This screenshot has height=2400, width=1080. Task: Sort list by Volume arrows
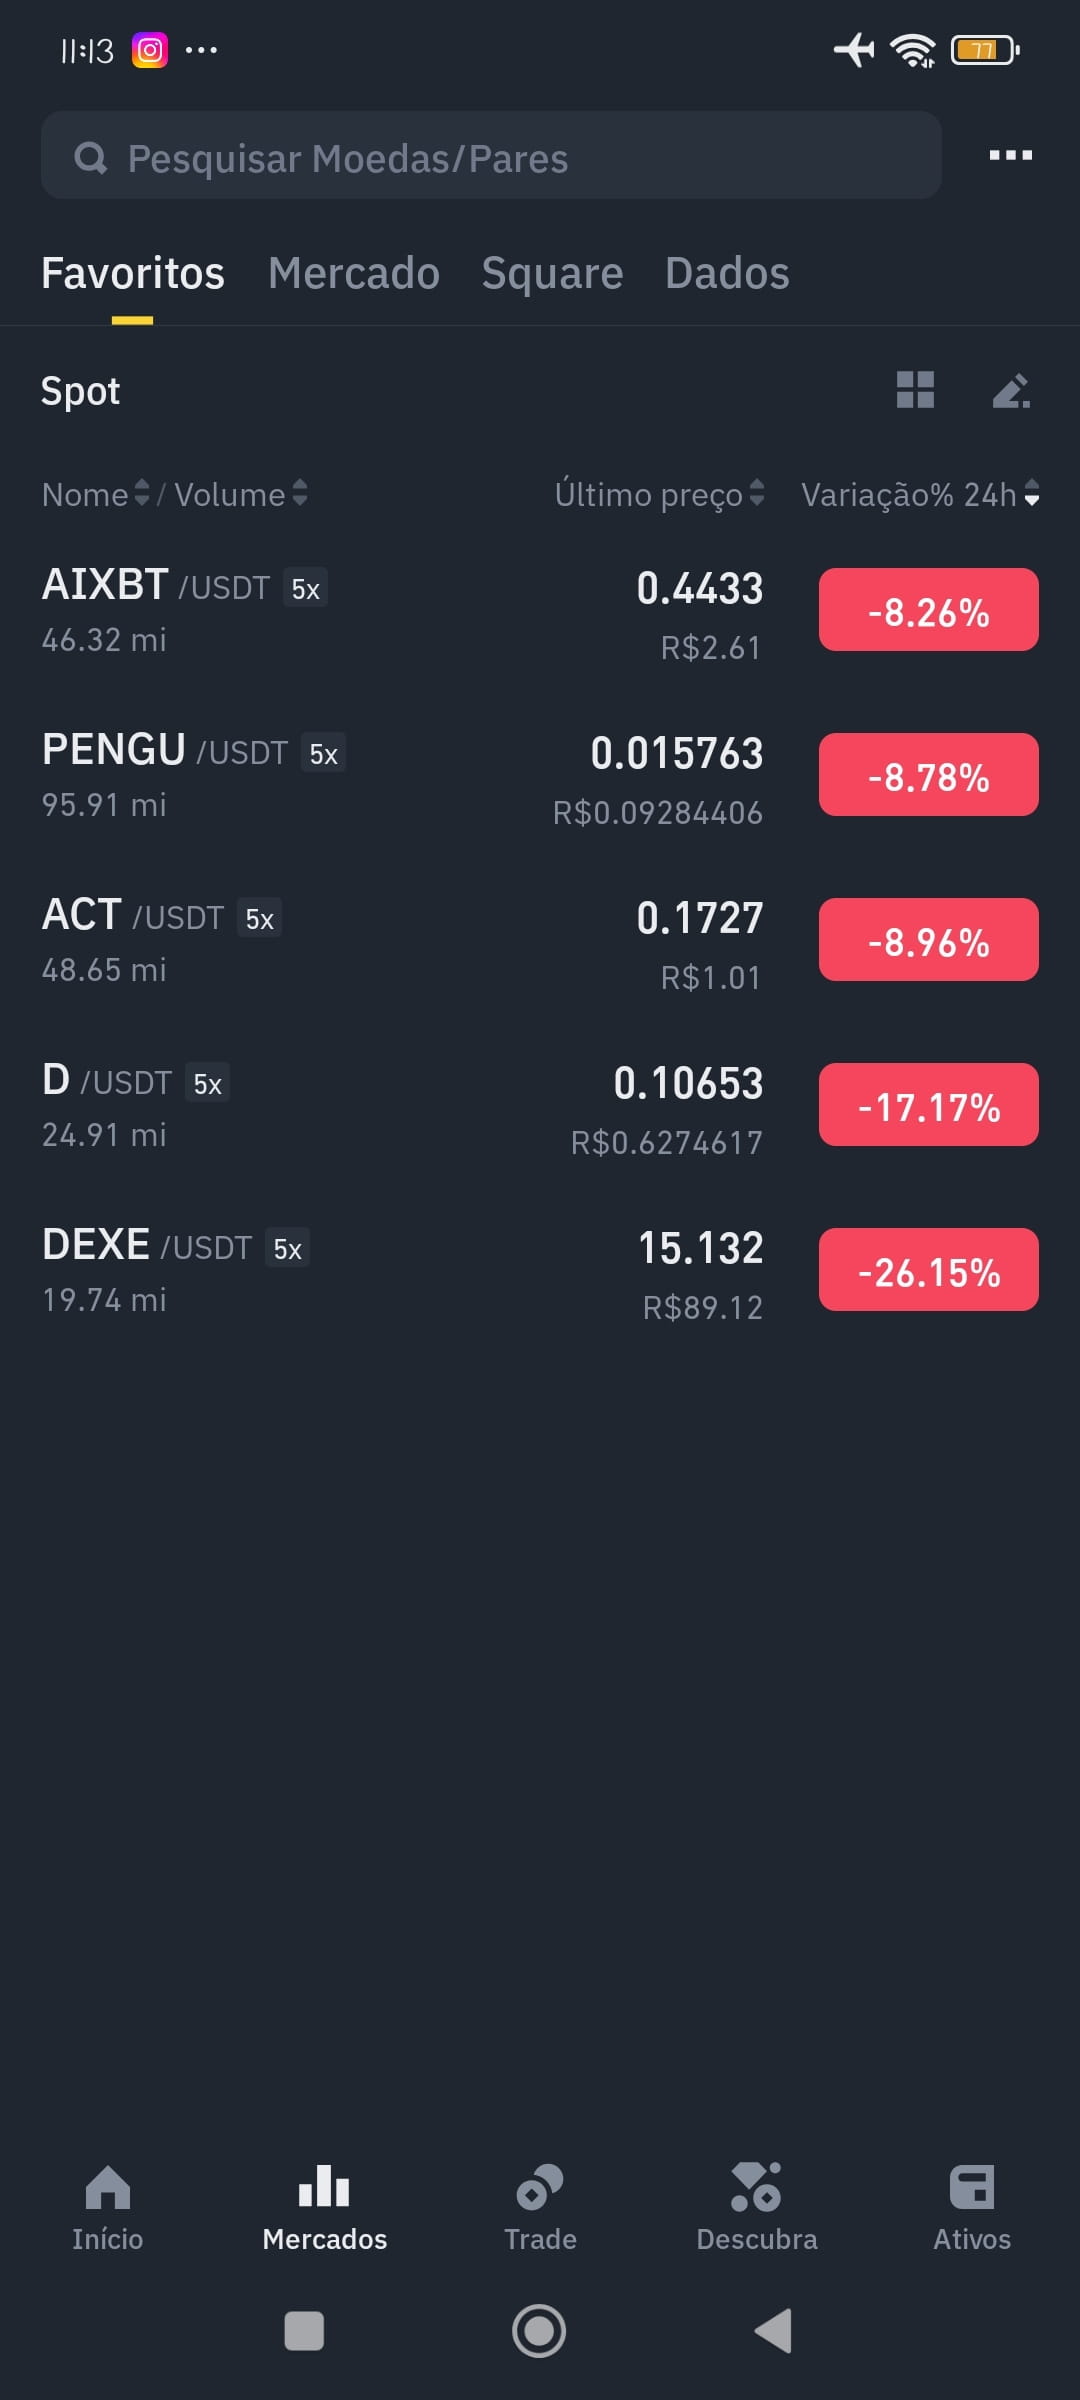coord(300,493)
